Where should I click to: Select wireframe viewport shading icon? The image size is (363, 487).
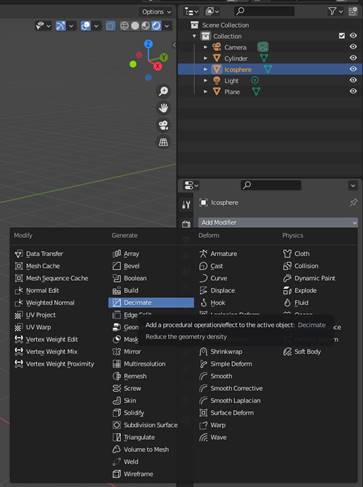tap(125, 26)
